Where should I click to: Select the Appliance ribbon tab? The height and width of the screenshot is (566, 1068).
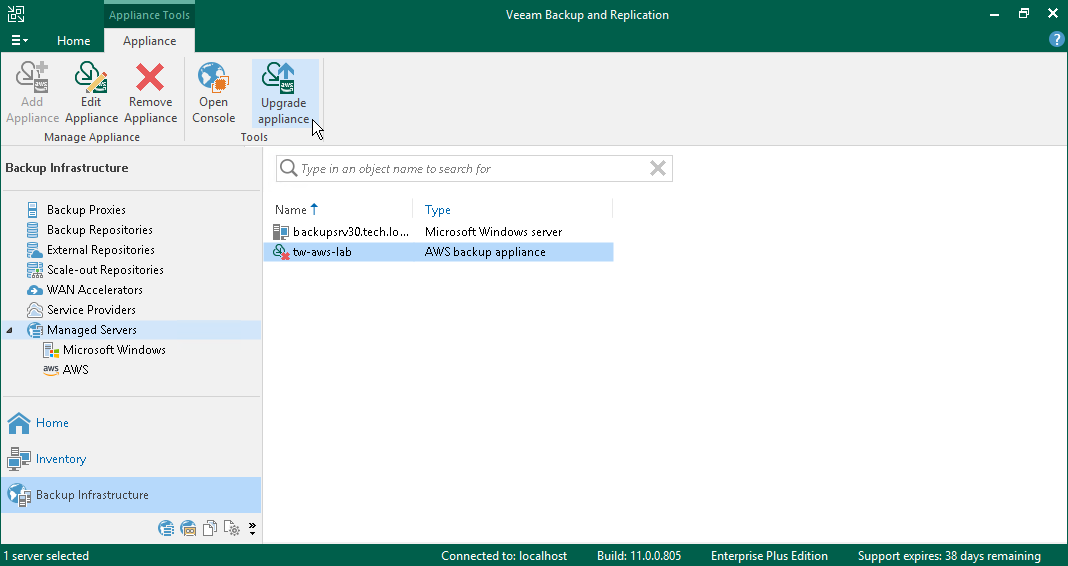(x=149, y=41)
